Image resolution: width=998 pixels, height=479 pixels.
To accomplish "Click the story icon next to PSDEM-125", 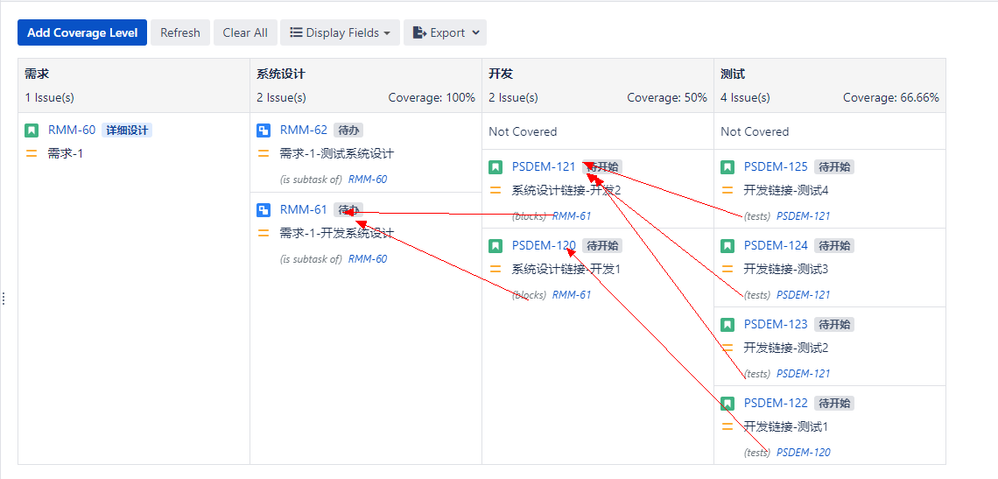I will click(x=727, y=167).
